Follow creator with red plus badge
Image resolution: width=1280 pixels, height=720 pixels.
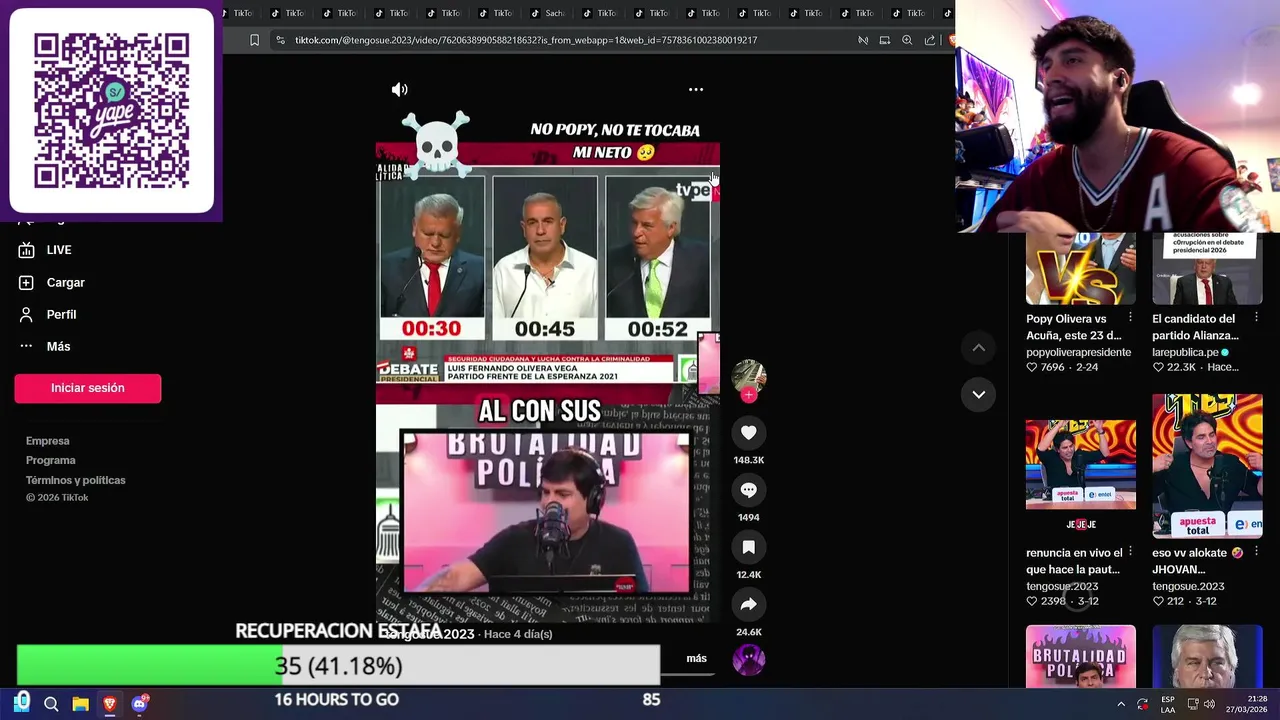pos(748,395)
